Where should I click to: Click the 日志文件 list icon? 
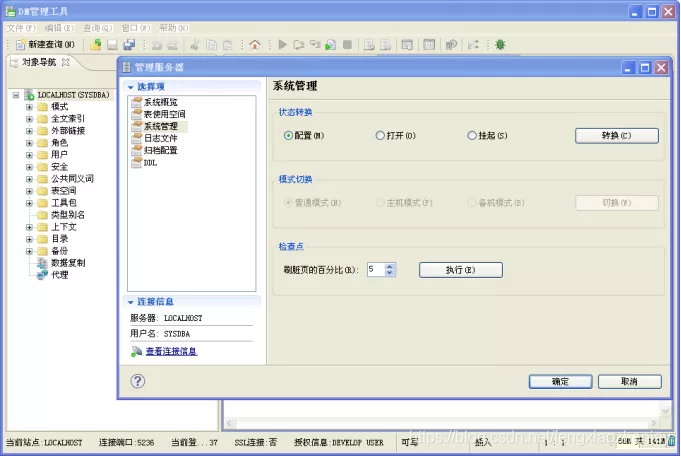[x=137, y=138]
